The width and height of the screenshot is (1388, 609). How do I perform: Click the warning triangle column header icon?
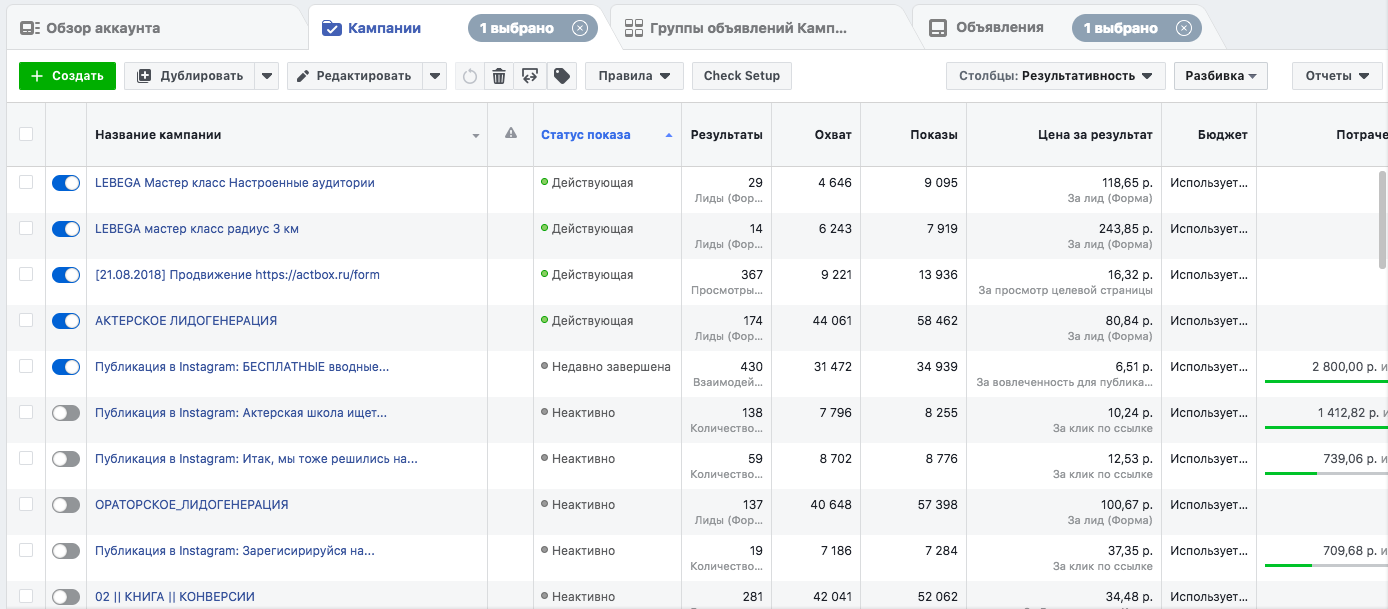coord(511,134)
